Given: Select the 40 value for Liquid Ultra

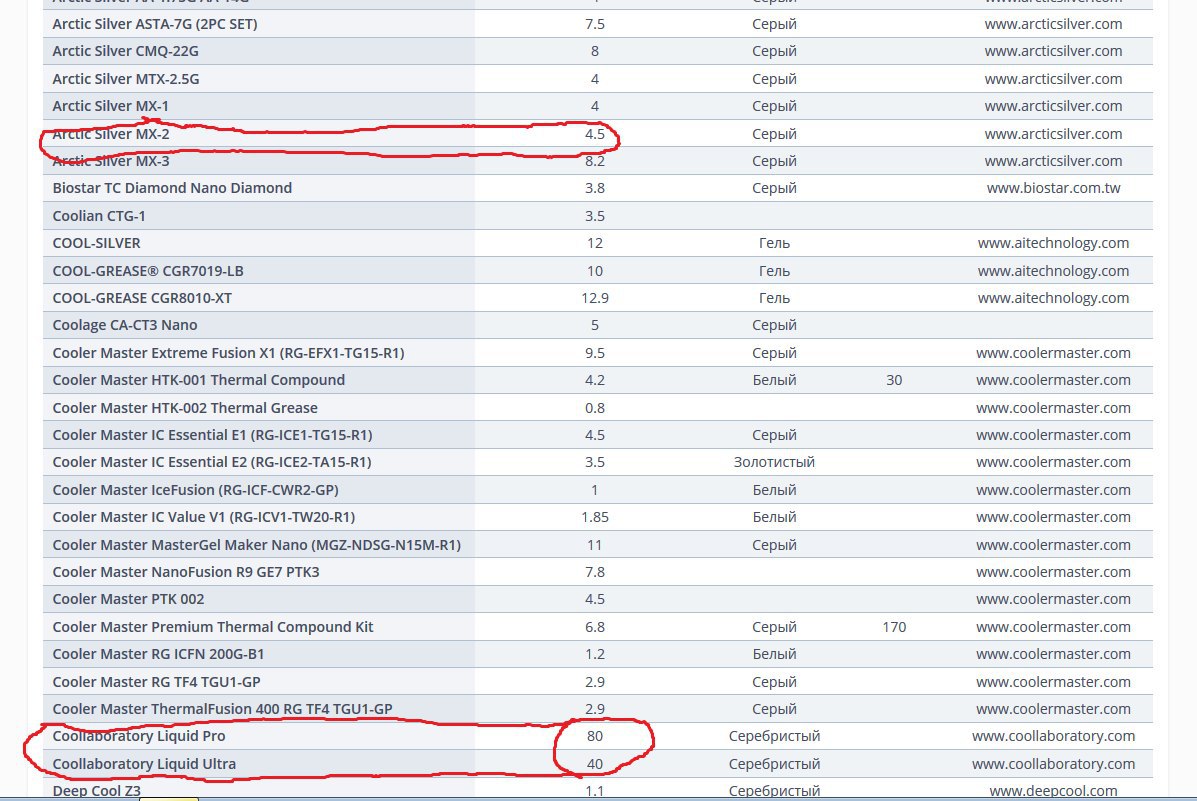Looking at the screenshot, I should click(x=595, y=764).
